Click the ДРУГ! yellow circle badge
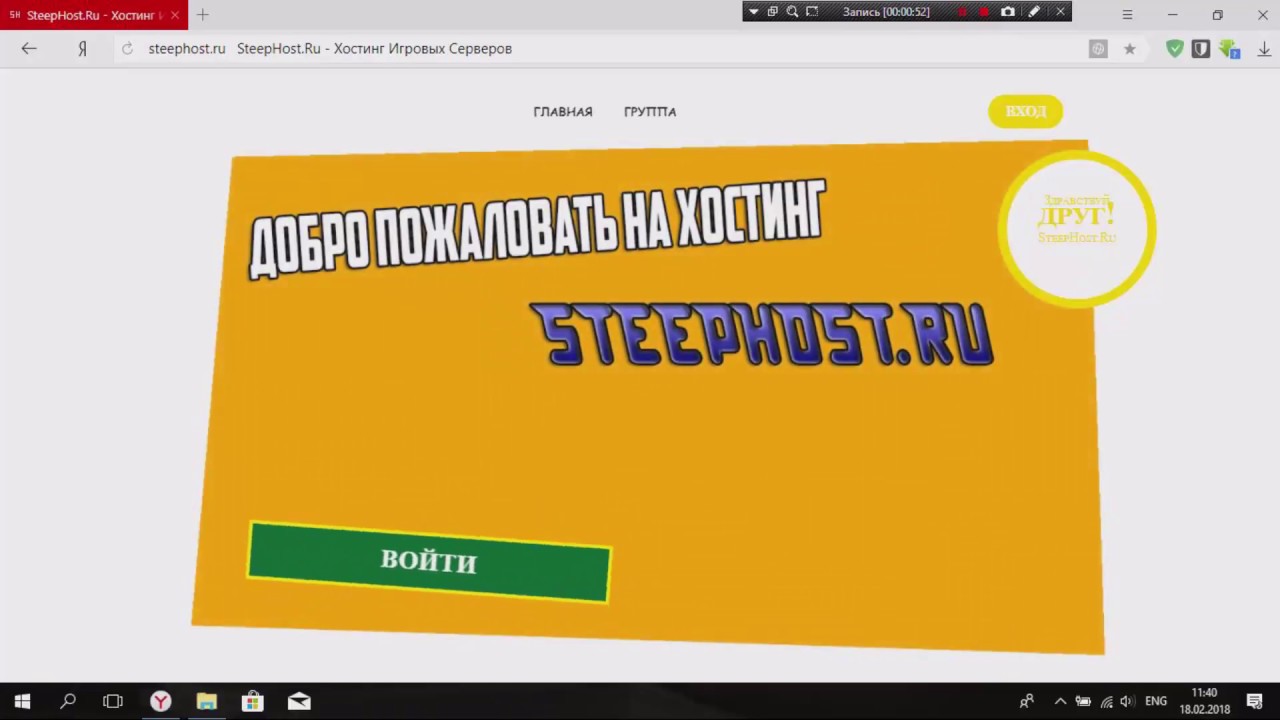1280x720 pixels. (1077, 228)
